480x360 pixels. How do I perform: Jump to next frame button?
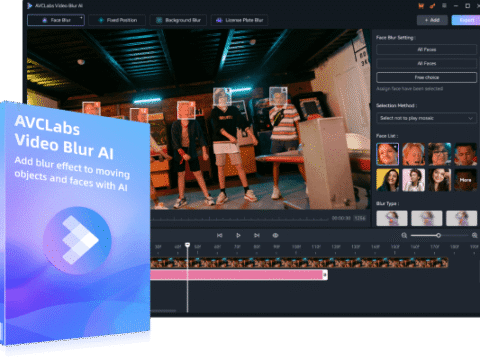(x=257, y=235)
